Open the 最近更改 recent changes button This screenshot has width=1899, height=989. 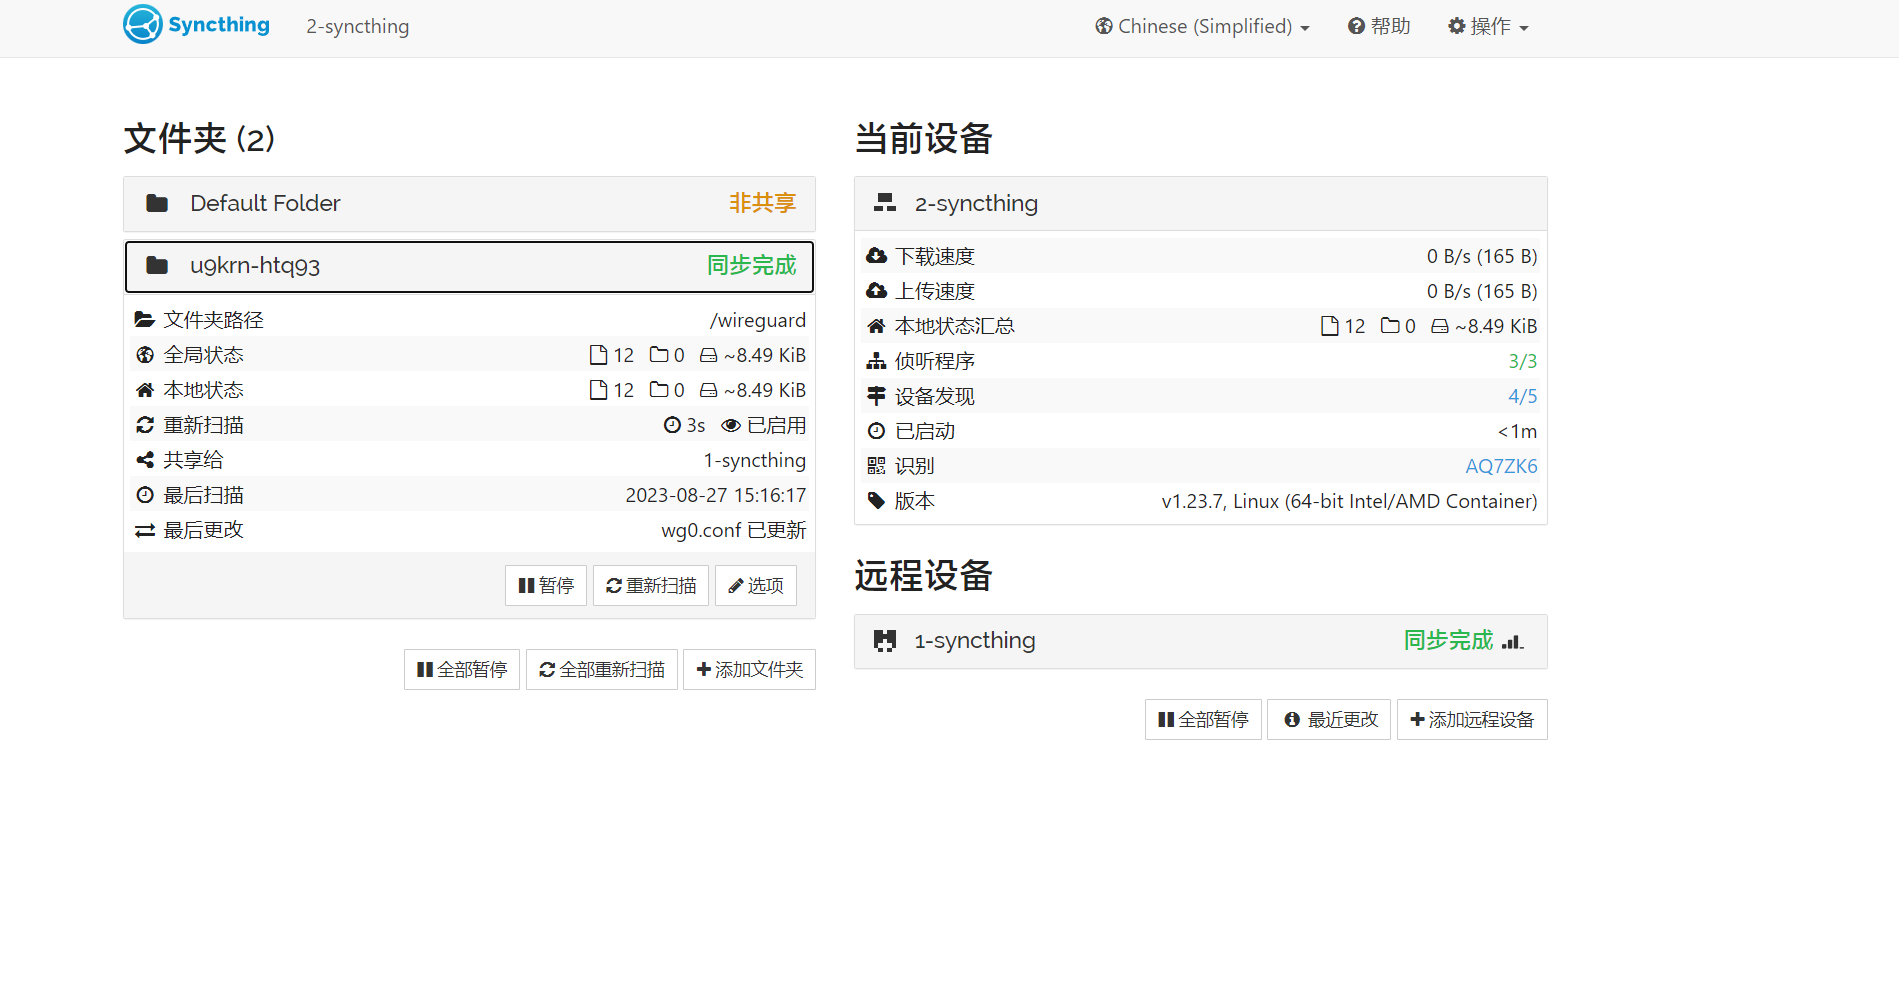coord(1329,719)
